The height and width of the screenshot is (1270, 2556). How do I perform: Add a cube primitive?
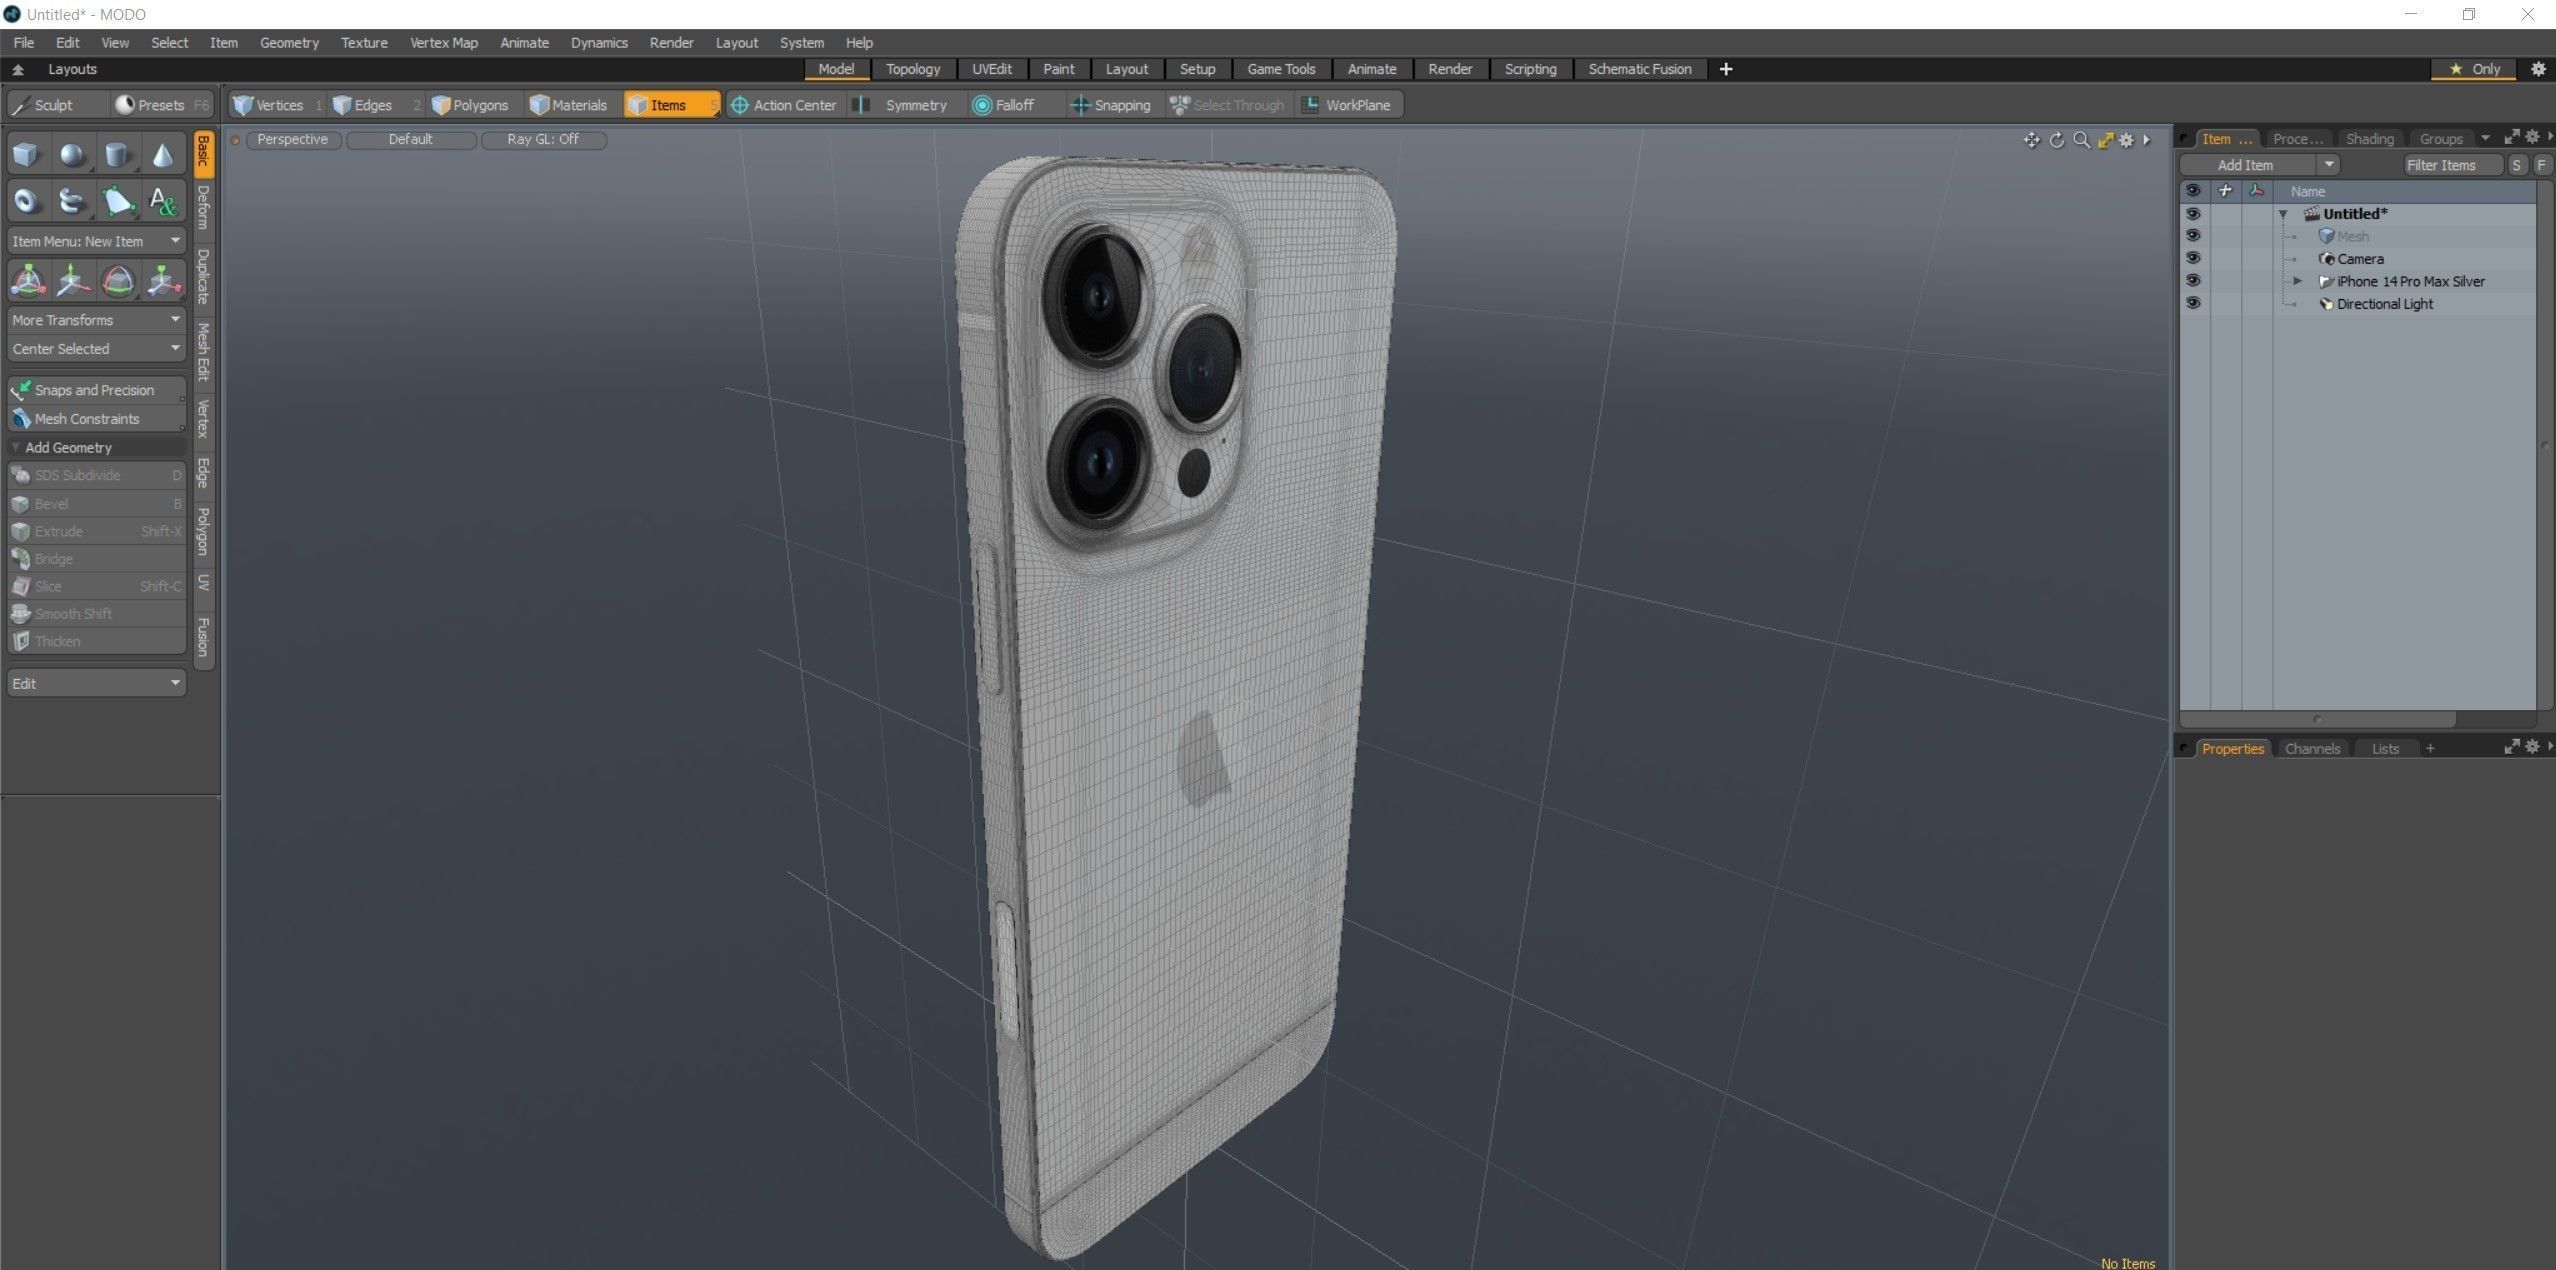click(27, 155)
